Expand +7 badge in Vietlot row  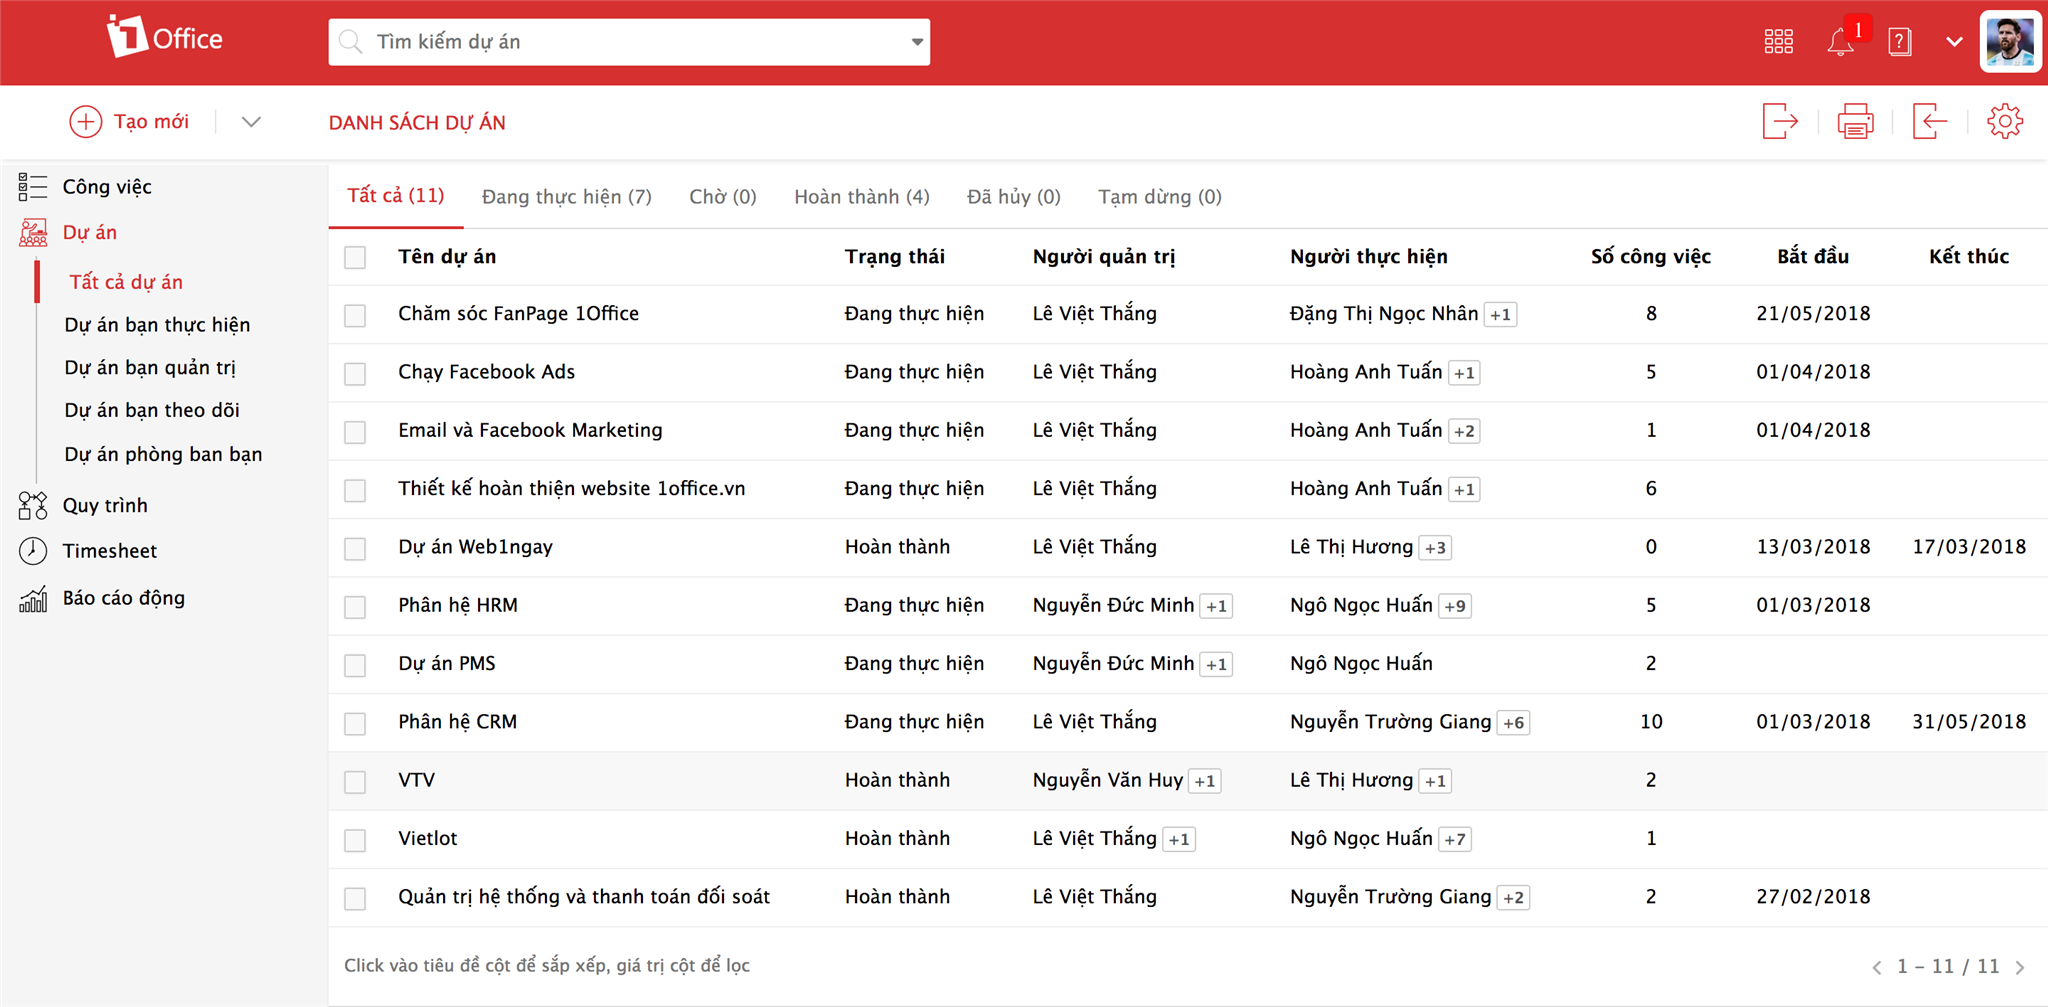pyautogui.click(x=1455, y=839)
